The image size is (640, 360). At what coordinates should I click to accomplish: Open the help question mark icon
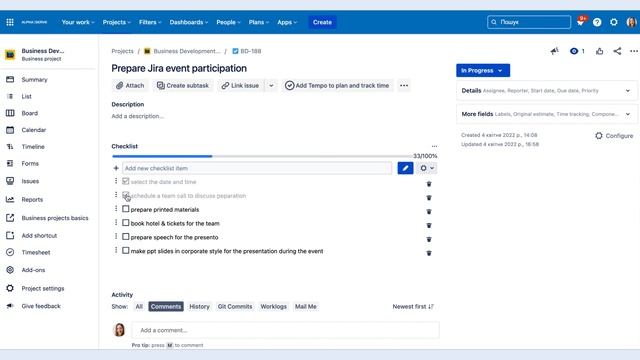coord(597,22)
